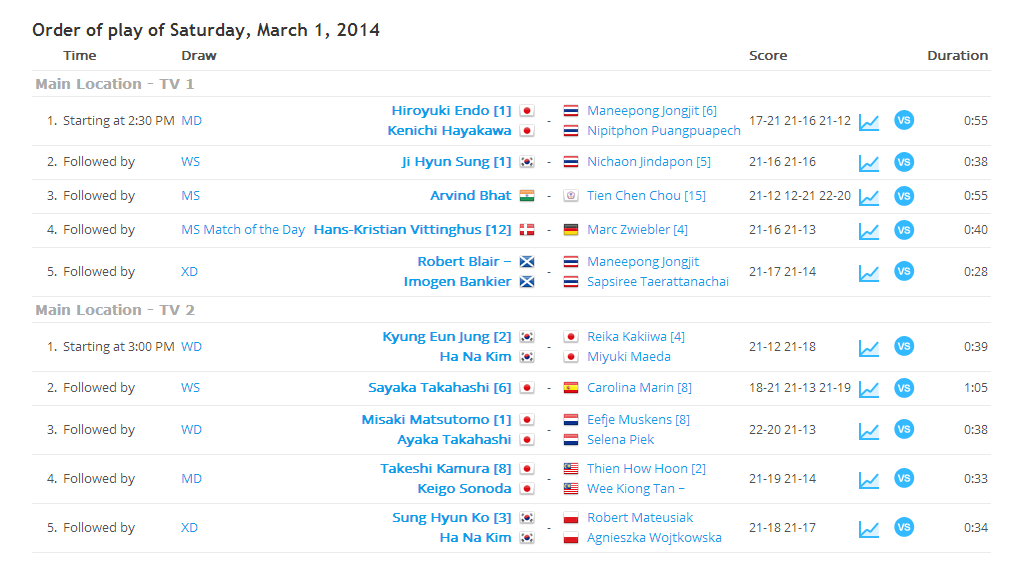Screen dimensions: 1022x577
Task: Open chart icon for Endo/Hayakawa match
Action: [x=868, y=121]
